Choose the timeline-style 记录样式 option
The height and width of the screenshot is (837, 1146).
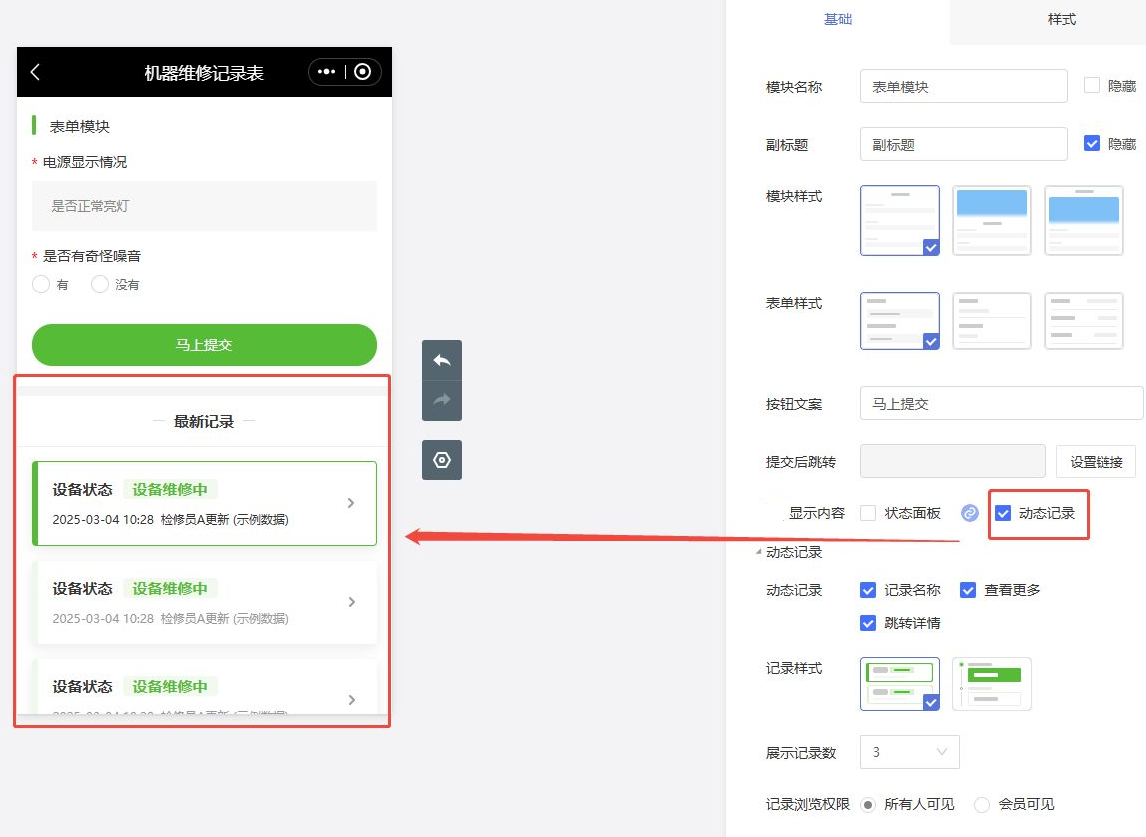click(991, 684)
